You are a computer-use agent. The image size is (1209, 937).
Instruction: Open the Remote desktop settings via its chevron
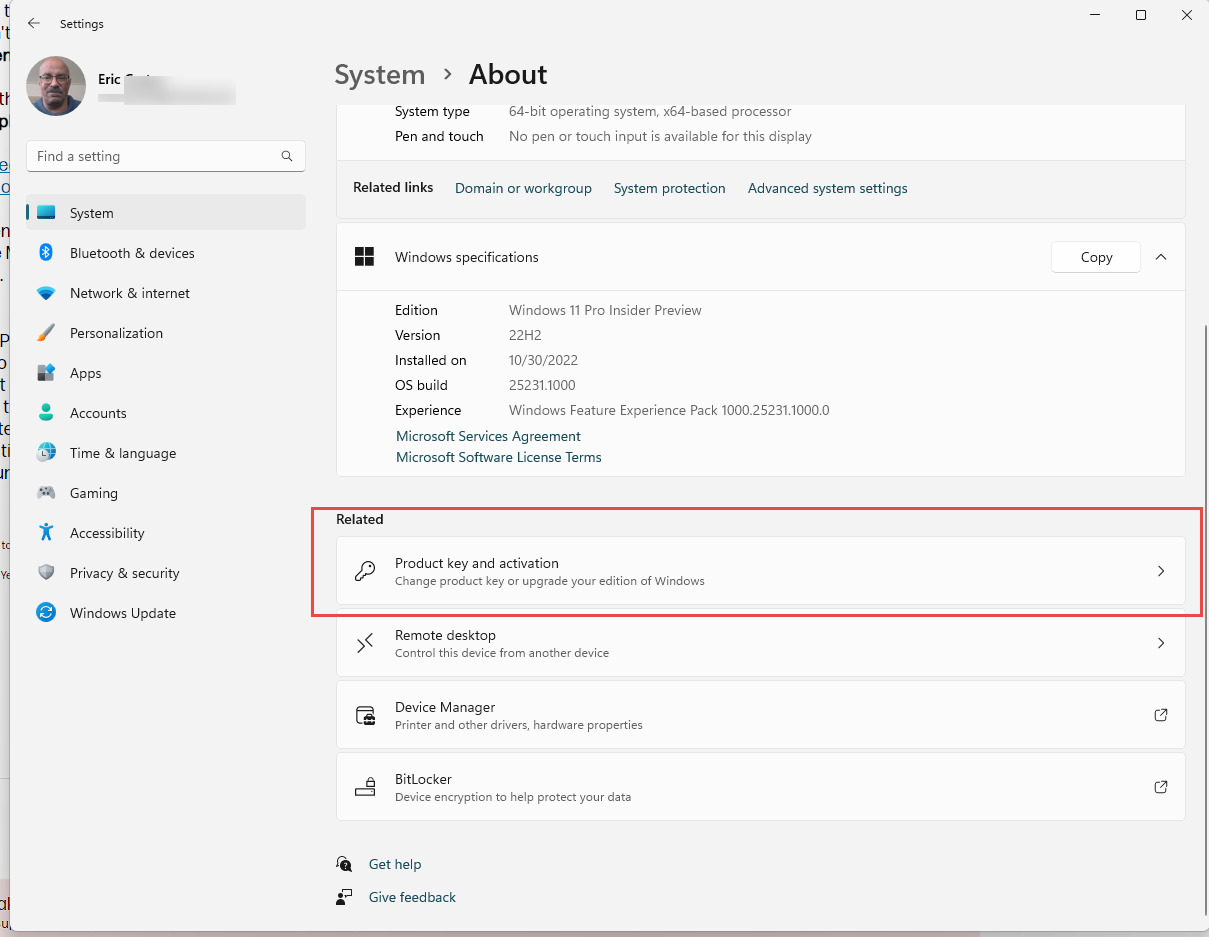[1160, 643]
